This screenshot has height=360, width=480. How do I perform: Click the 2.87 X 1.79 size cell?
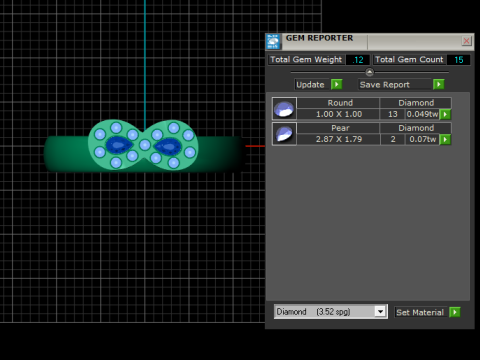(338, 139)
